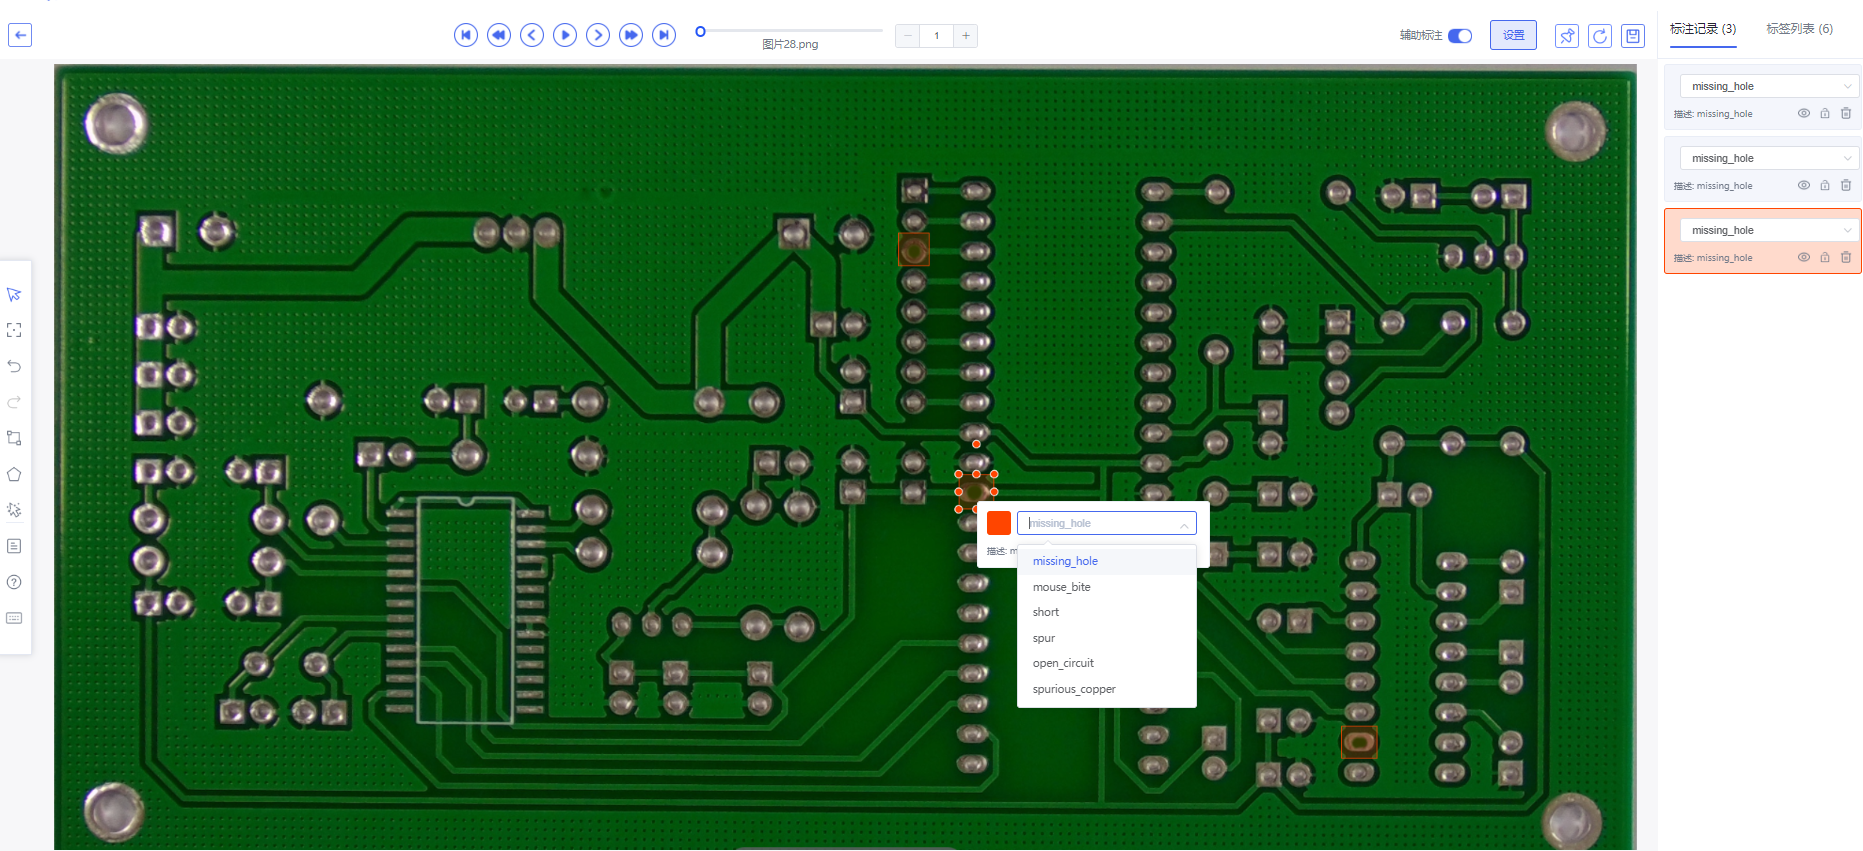Click the 描述: missing_hole text in highlighted record

pyautogui.click(x=1714, y=258)
